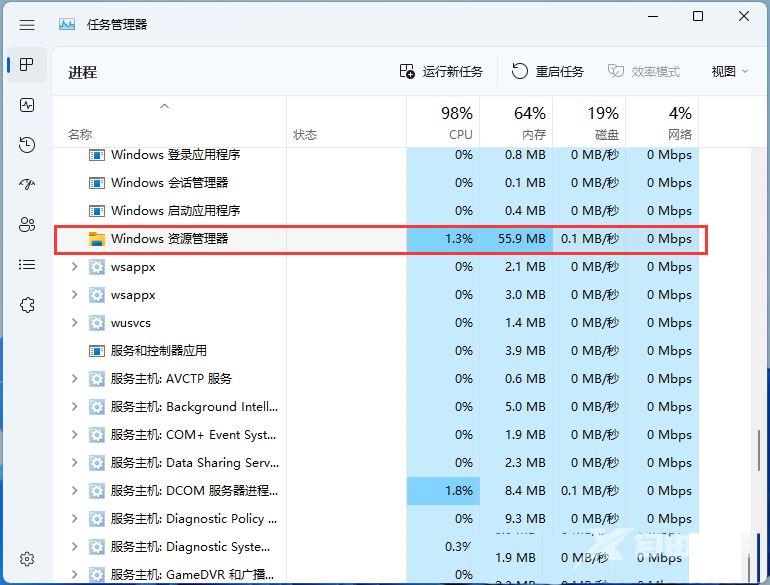Click 运行新任务 to run new task
The height and width of the screenshot is (585, 770).
point(440,72)
